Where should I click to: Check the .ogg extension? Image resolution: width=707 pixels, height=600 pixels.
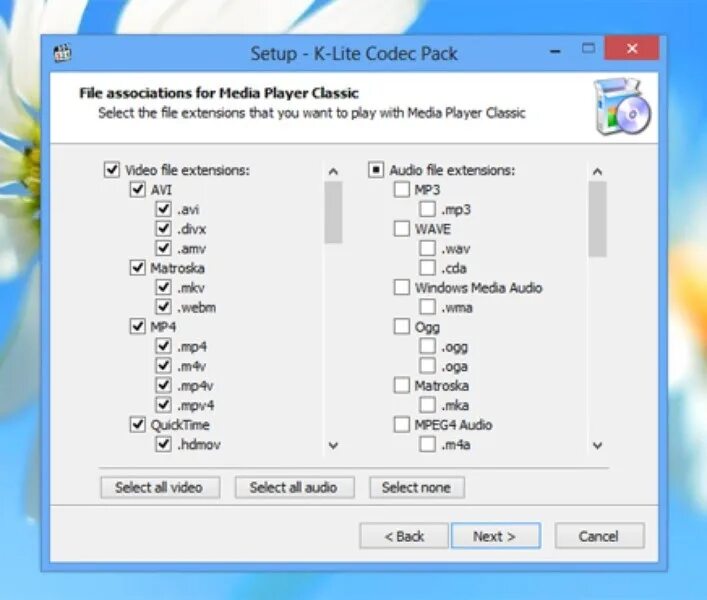tap(427, 346)
